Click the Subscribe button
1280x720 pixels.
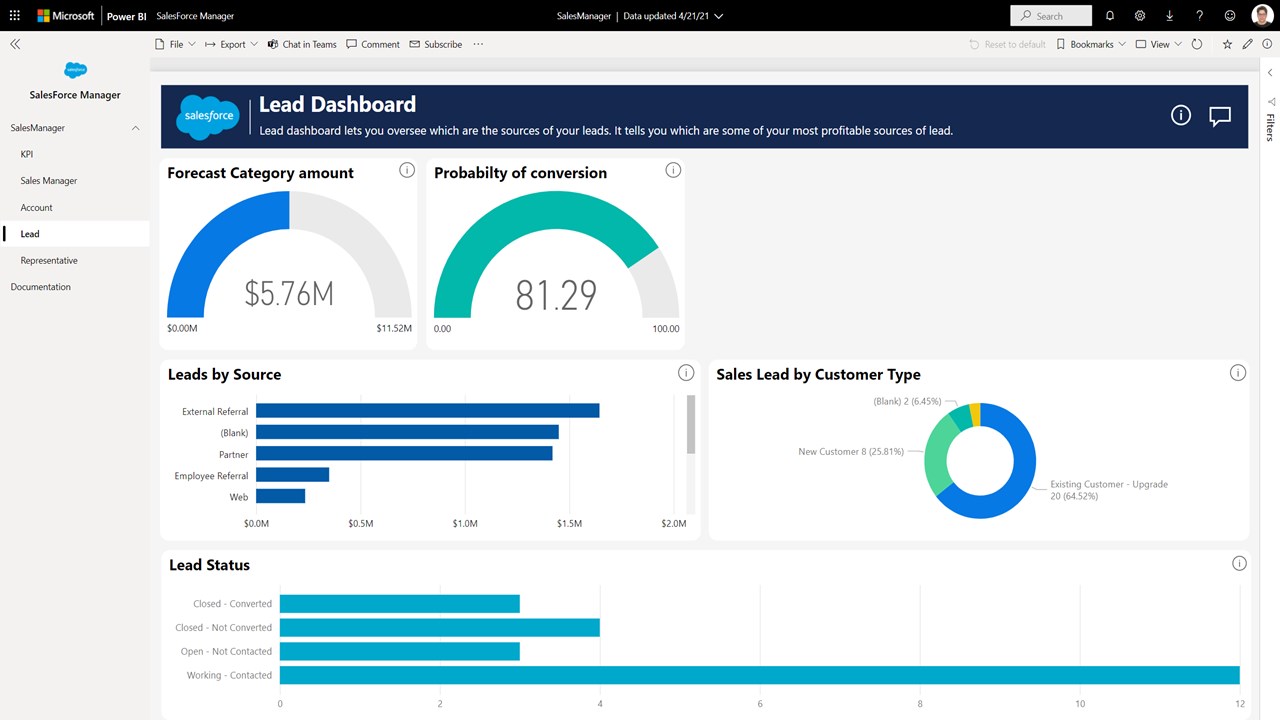pyautogui.click(x=435, y=44)
